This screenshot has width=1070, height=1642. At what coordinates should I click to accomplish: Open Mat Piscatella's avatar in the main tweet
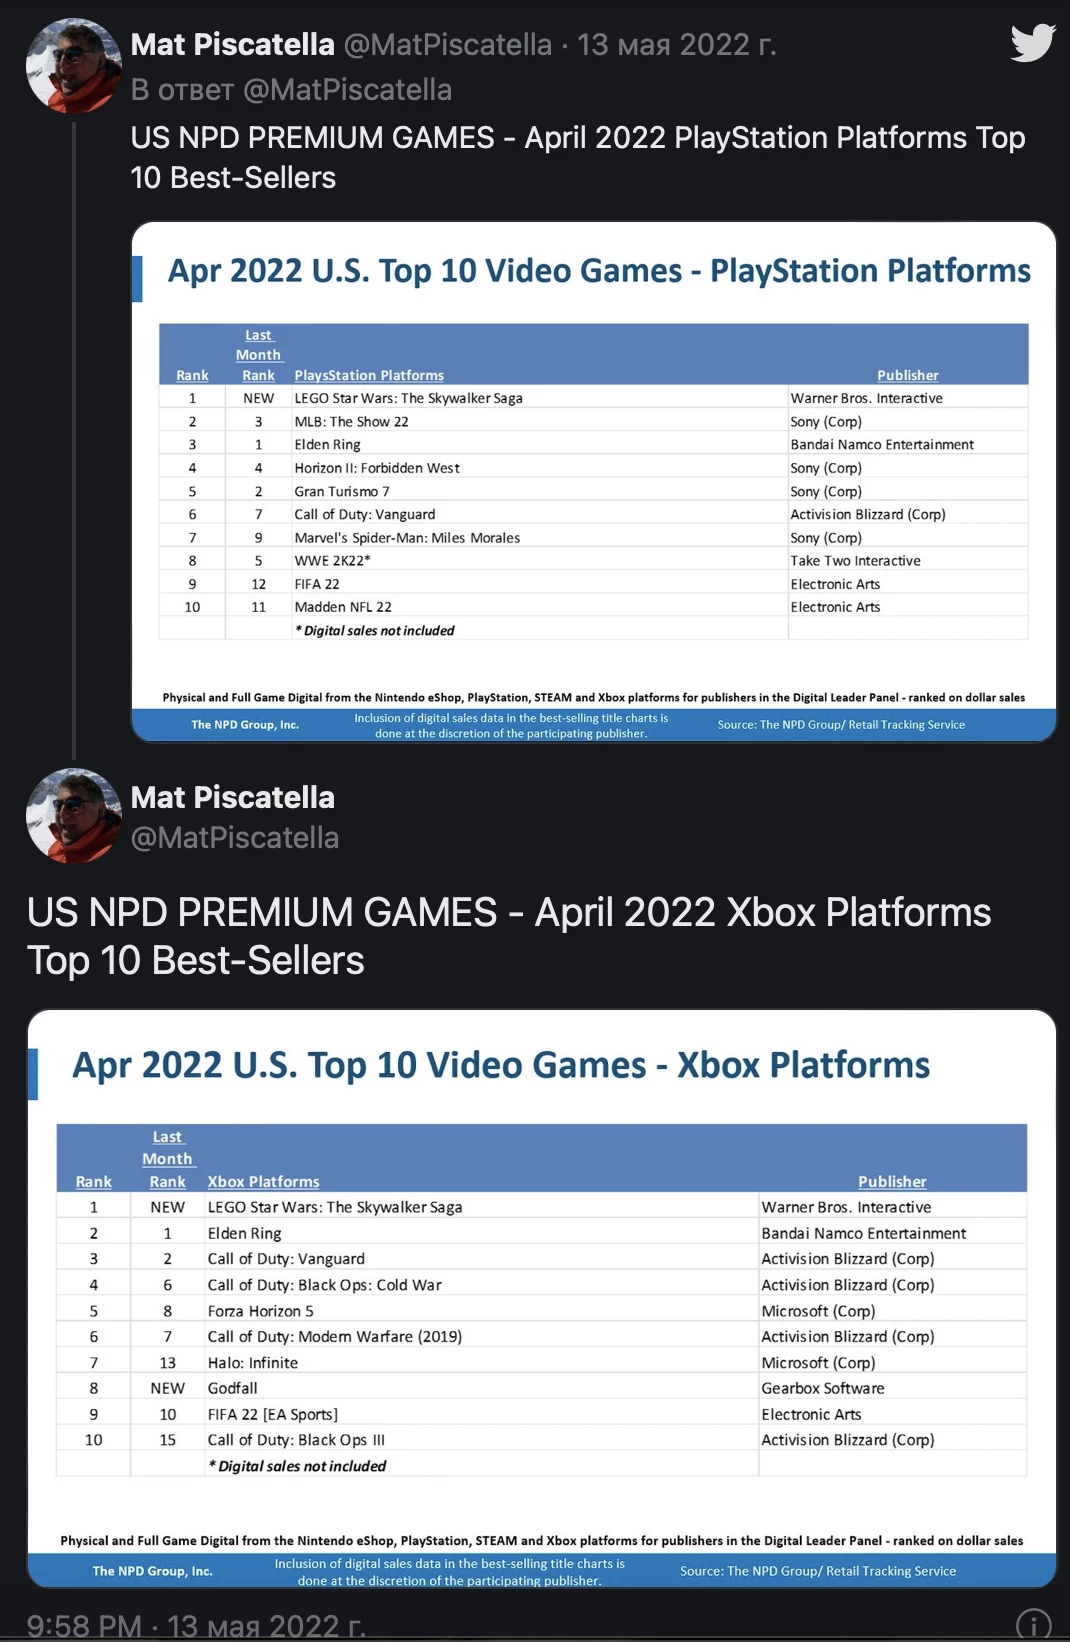[x=74, y=815]
